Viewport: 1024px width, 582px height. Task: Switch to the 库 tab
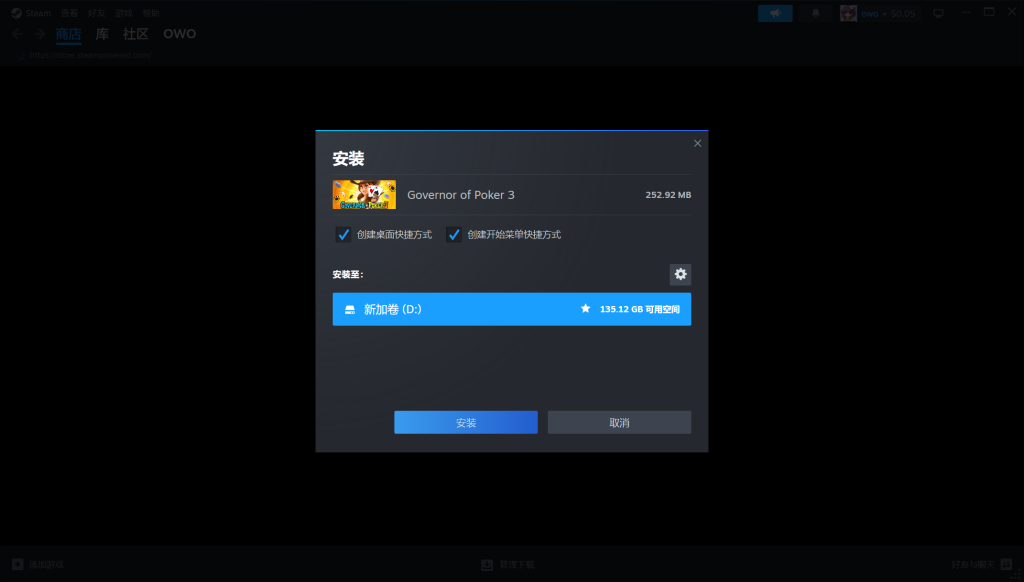pos(102,34)
